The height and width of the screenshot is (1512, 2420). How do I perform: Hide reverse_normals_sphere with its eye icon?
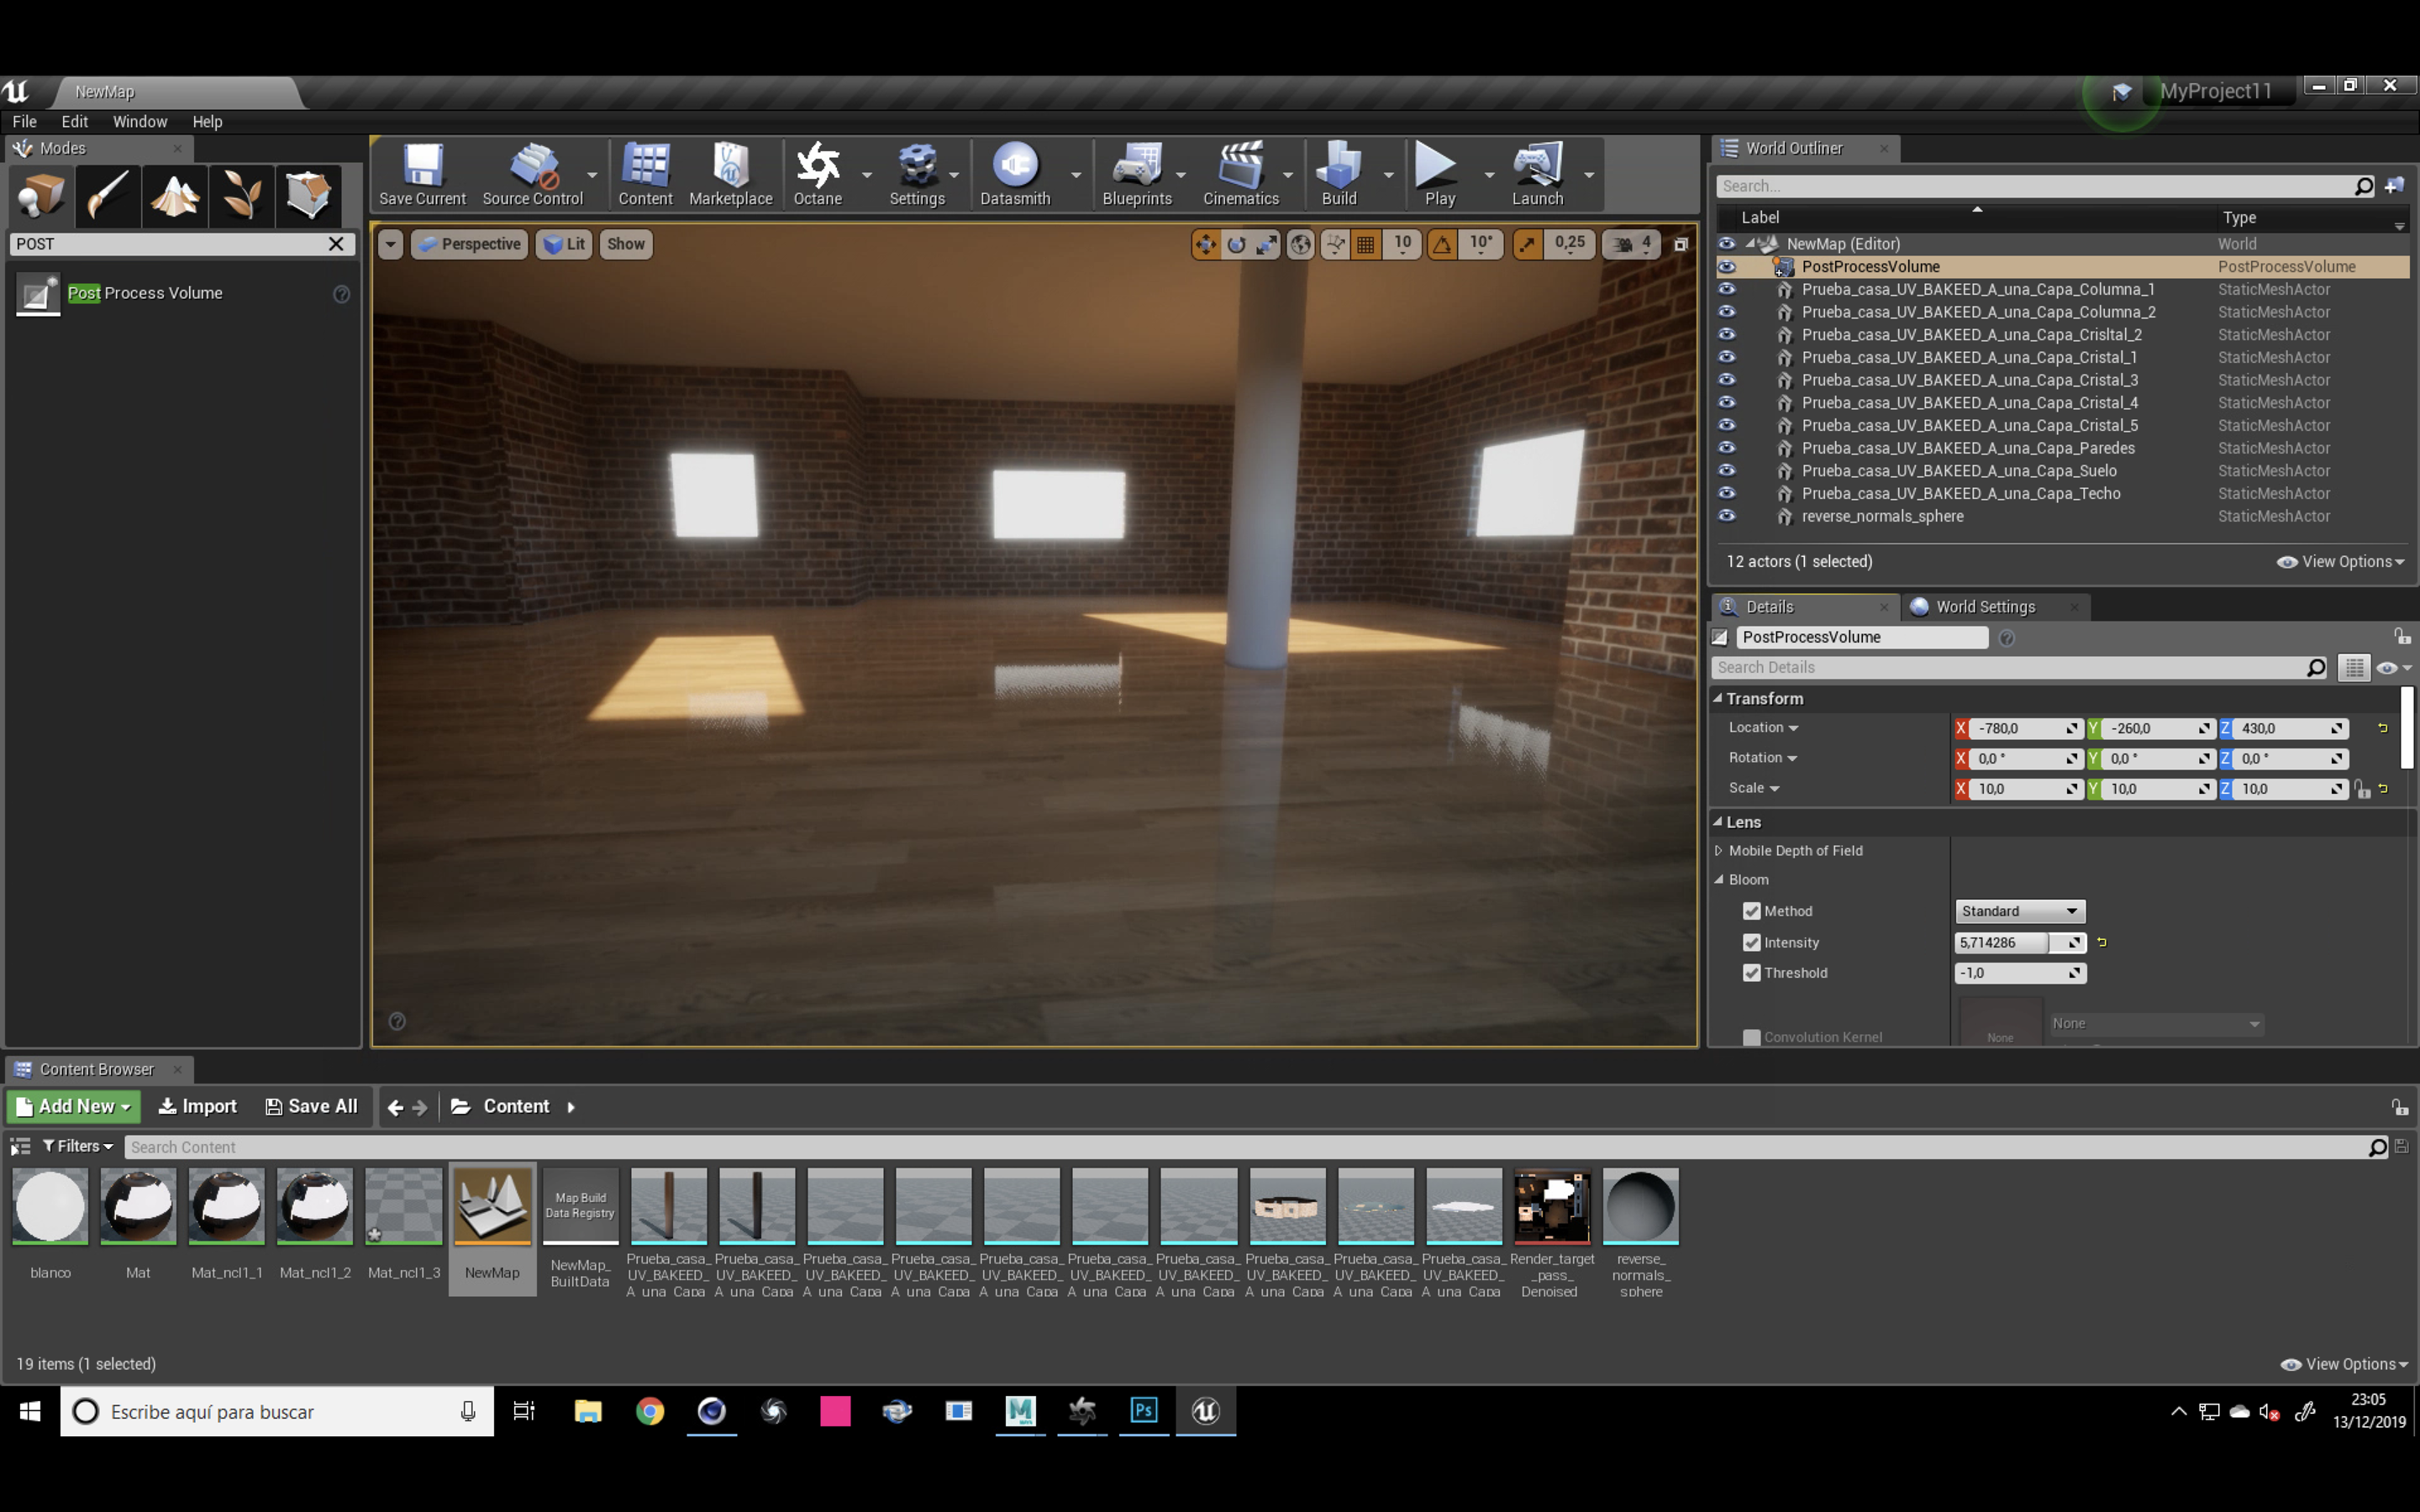tap(1726, 516)
